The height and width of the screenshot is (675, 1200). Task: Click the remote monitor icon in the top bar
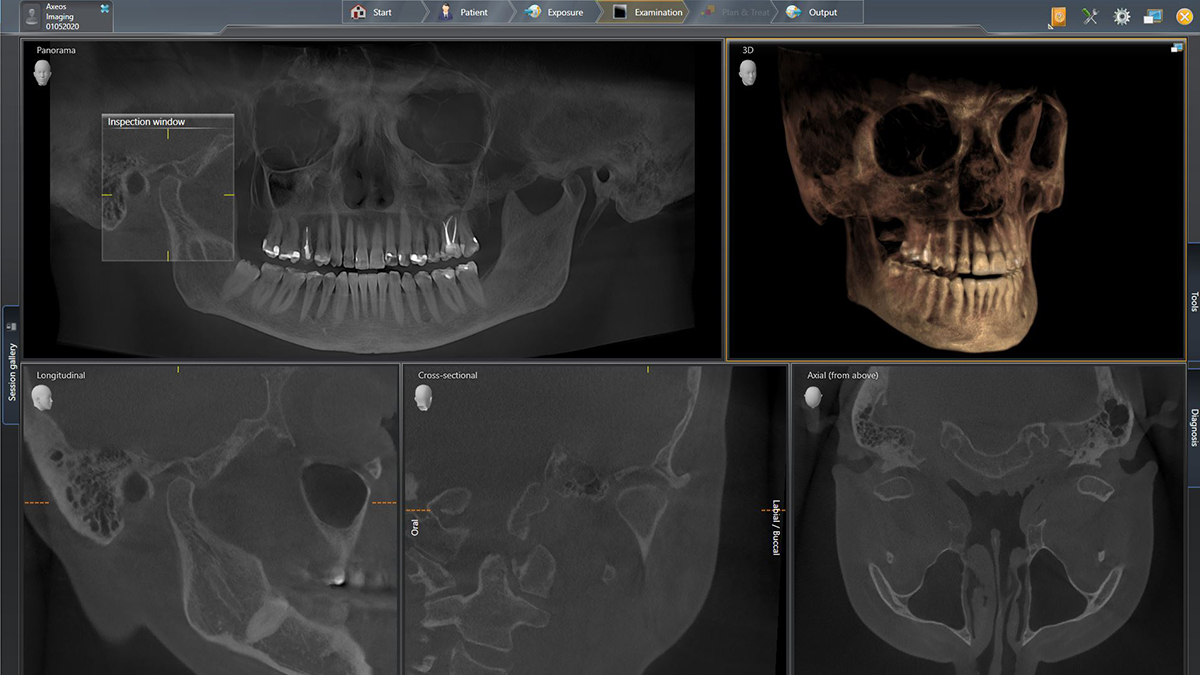coord(1154,16)
